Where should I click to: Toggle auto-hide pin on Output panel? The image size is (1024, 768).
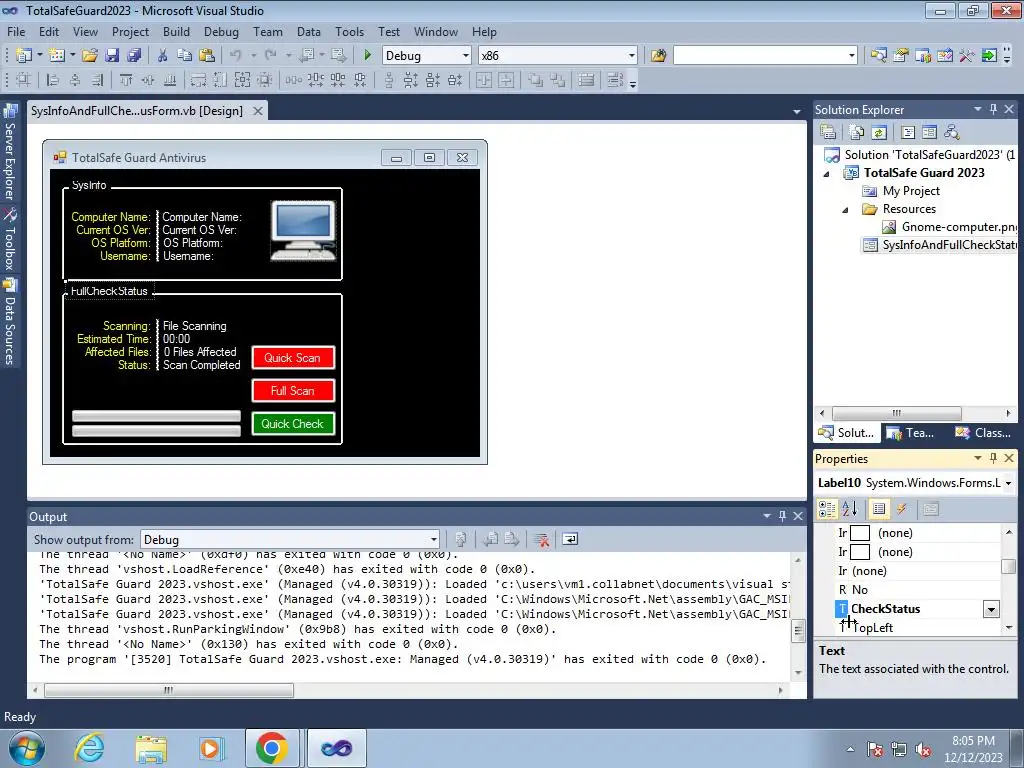(x=782, y=516)
